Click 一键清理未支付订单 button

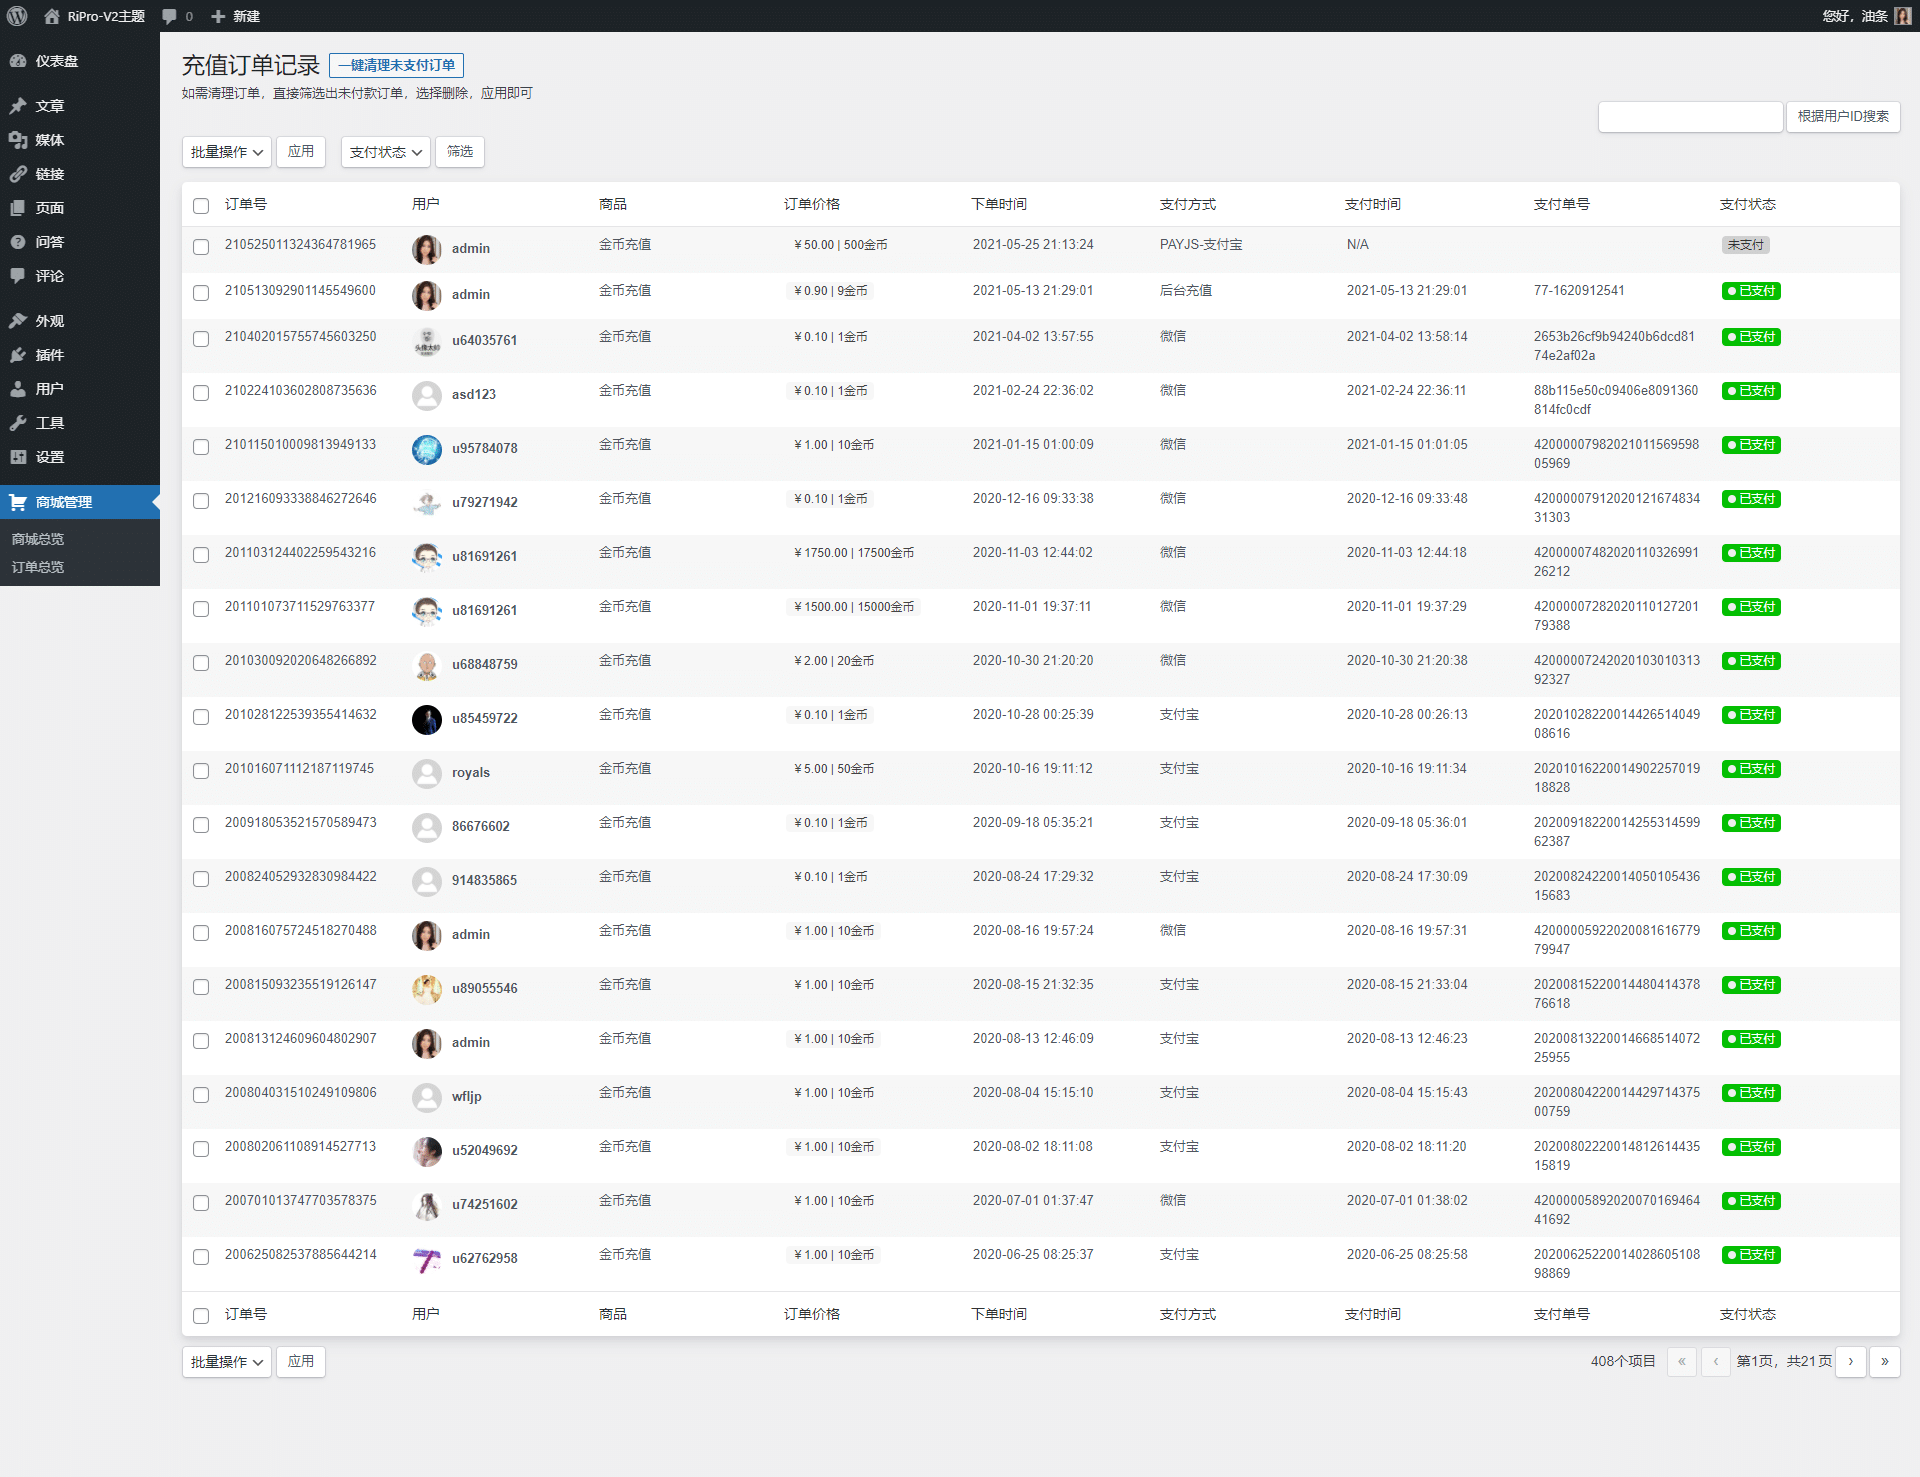[397, 65]
